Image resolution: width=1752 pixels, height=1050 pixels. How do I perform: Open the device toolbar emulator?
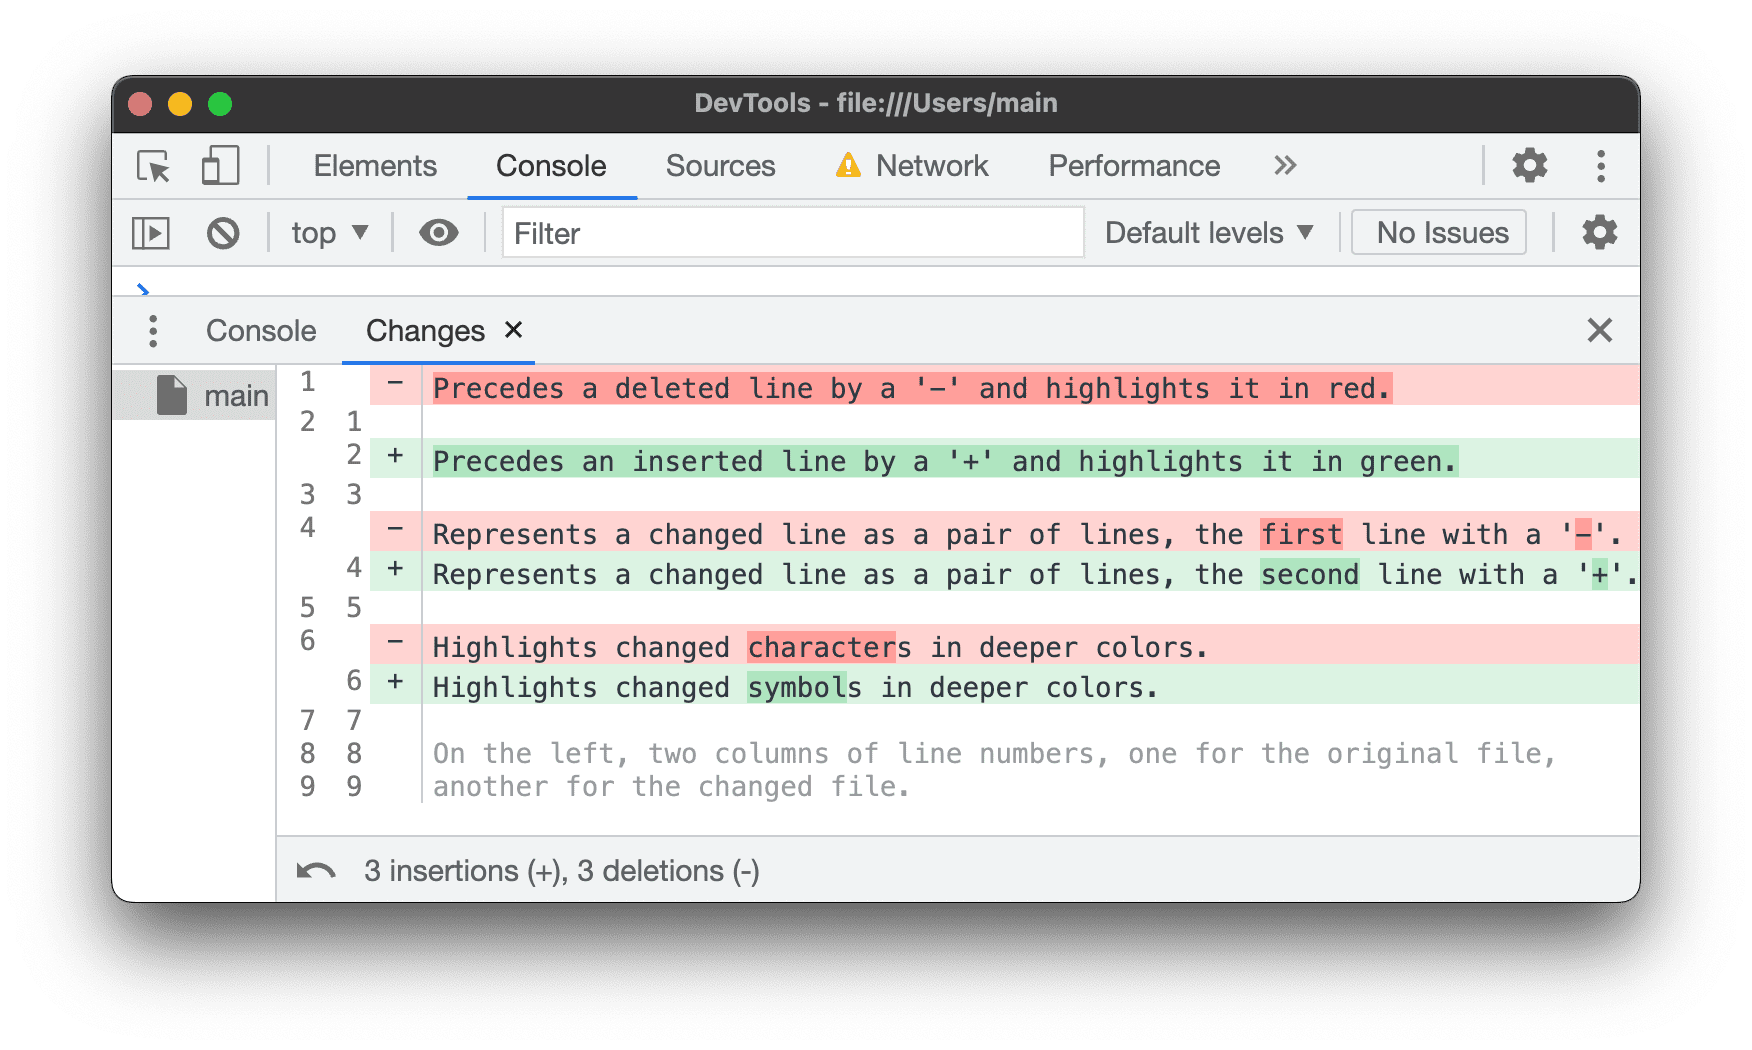219,166
